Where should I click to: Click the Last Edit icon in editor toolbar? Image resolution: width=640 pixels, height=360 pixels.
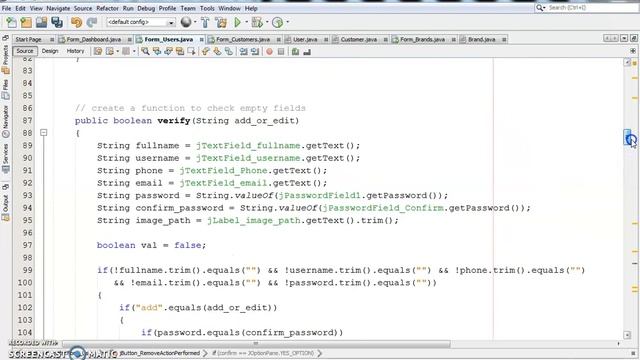(98, 51)
